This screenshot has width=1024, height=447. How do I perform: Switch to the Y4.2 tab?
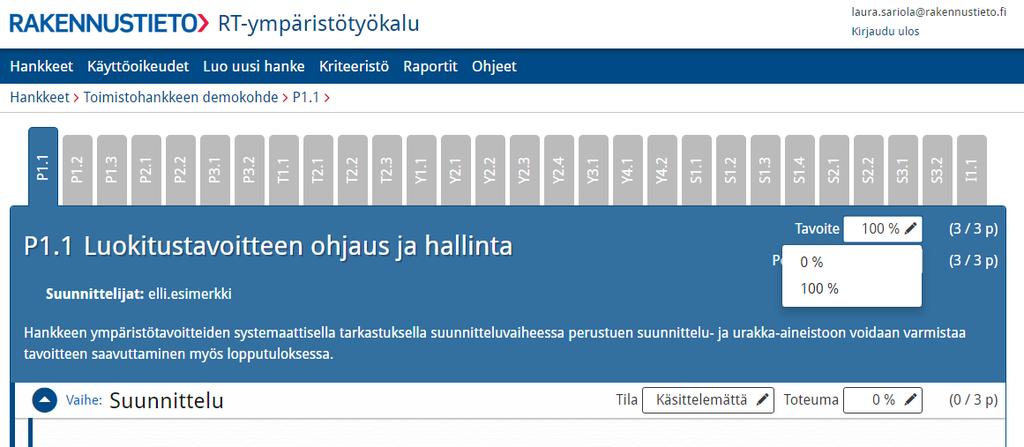pos(662,170)
